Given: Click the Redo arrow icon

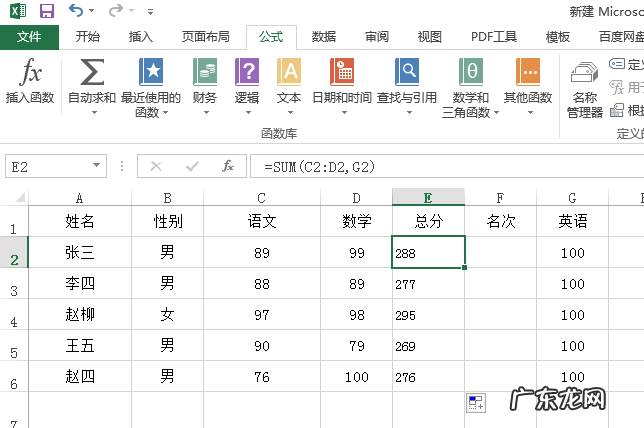Looking at the screenshot, I should click(116, 10).
